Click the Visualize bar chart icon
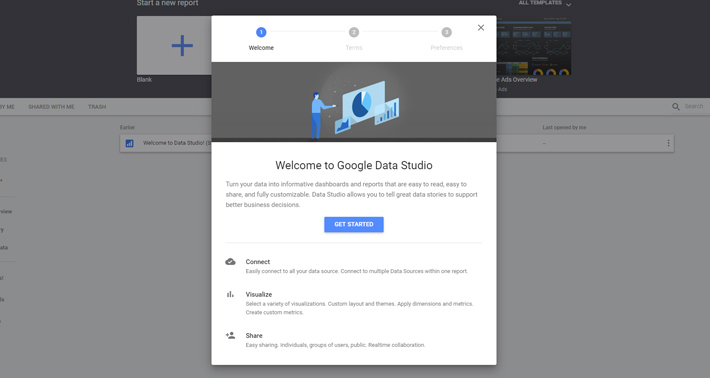The width and height of the screenshot is (710, 378). (230, 294)
